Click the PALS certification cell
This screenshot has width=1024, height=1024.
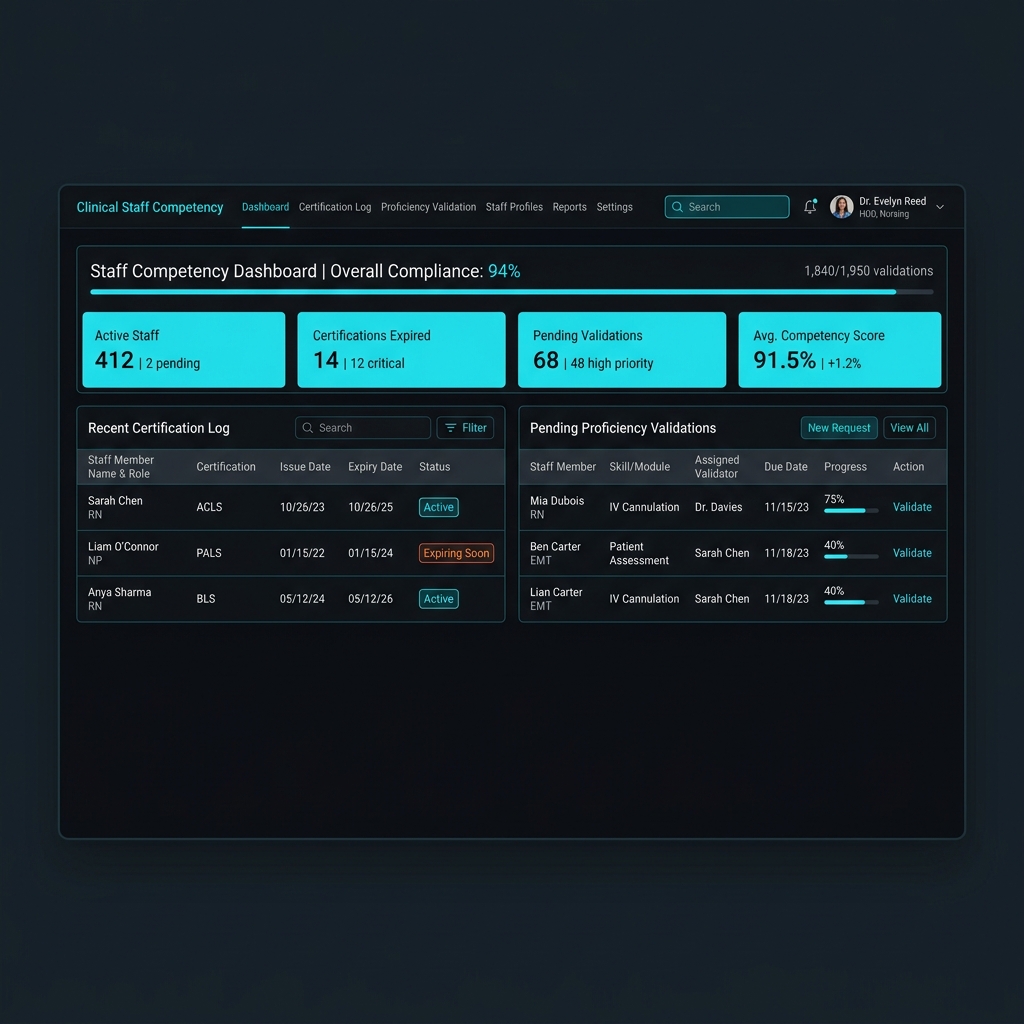pos(209,552)
